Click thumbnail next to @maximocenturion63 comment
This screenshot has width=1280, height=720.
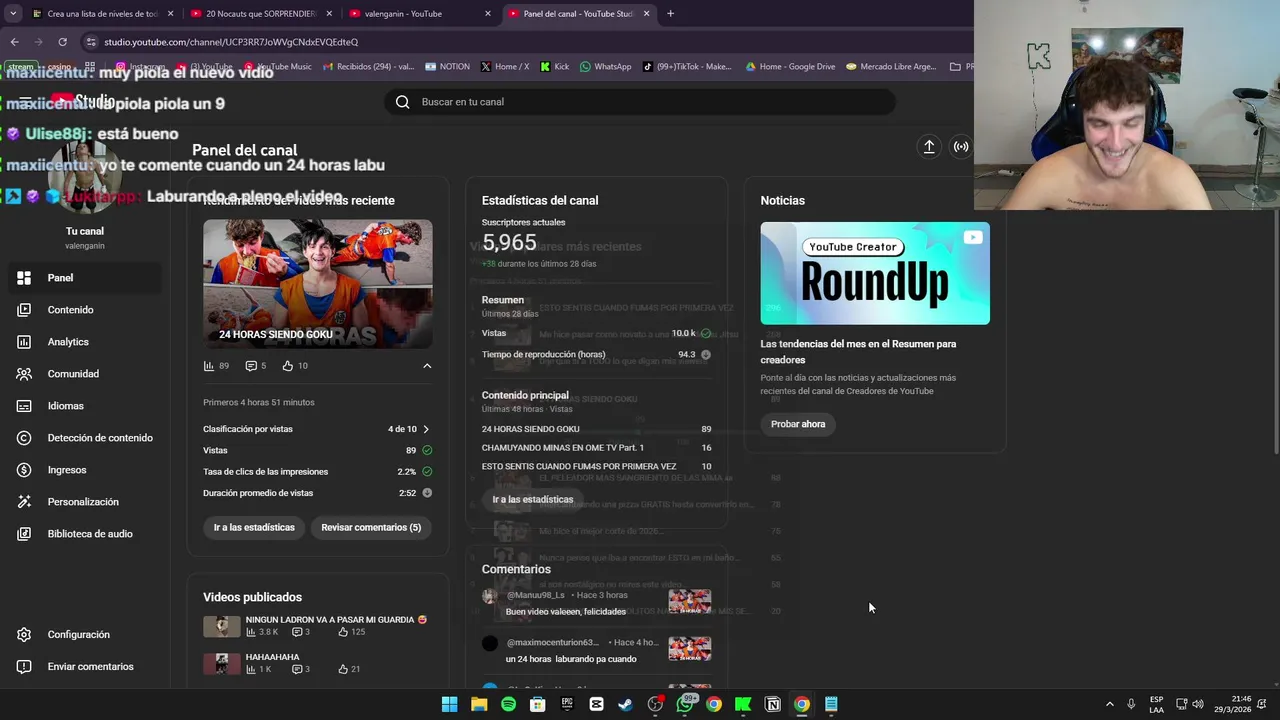point(690,649)
